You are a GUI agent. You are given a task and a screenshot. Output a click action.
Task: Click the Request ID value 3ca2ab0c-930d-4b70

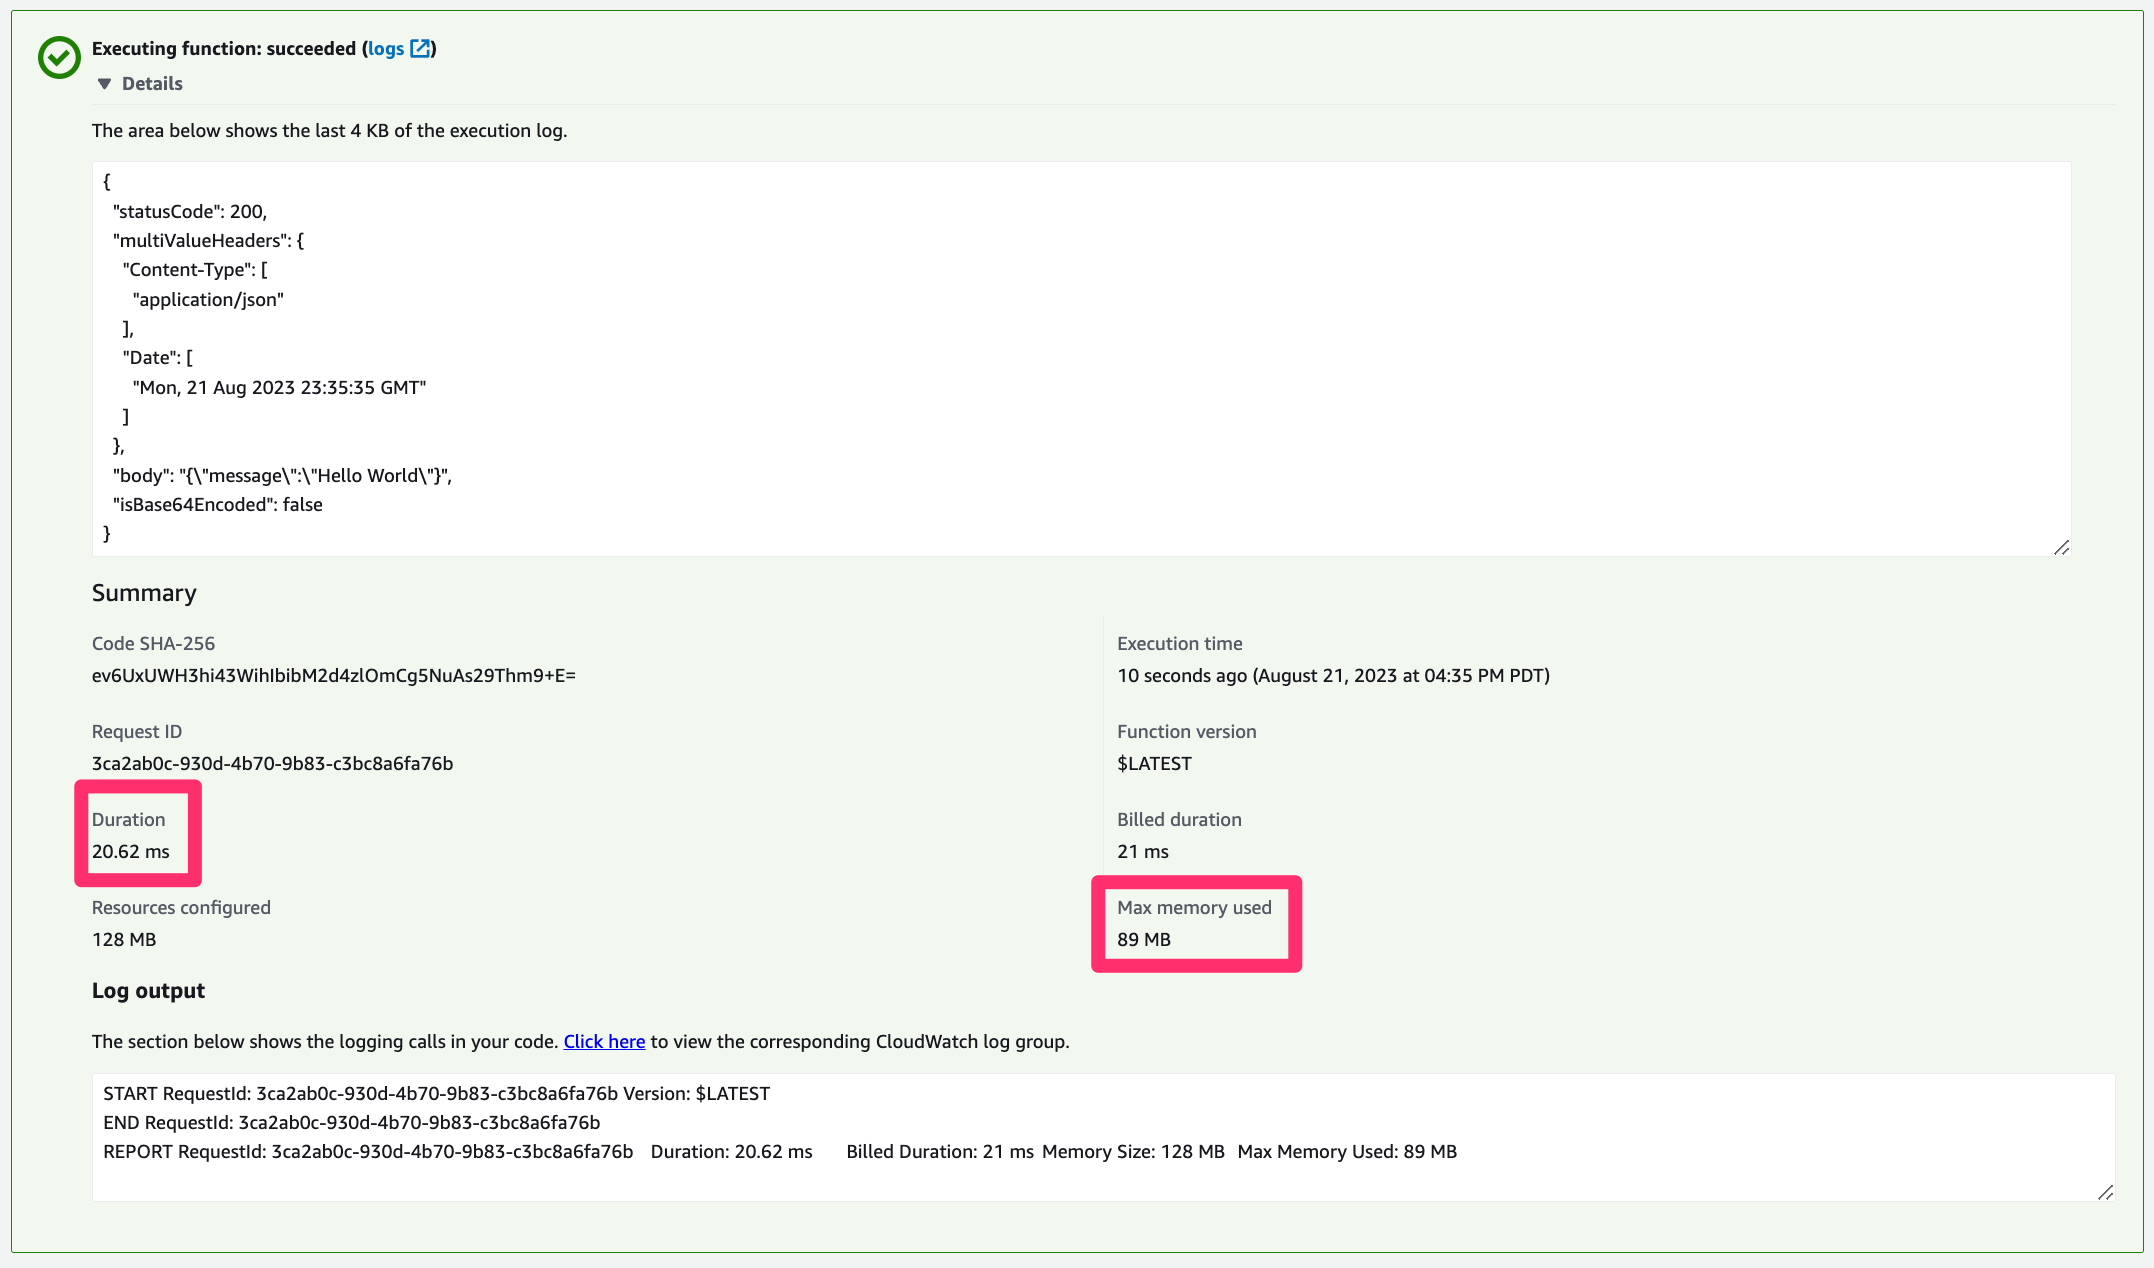(x=272, y=763)
